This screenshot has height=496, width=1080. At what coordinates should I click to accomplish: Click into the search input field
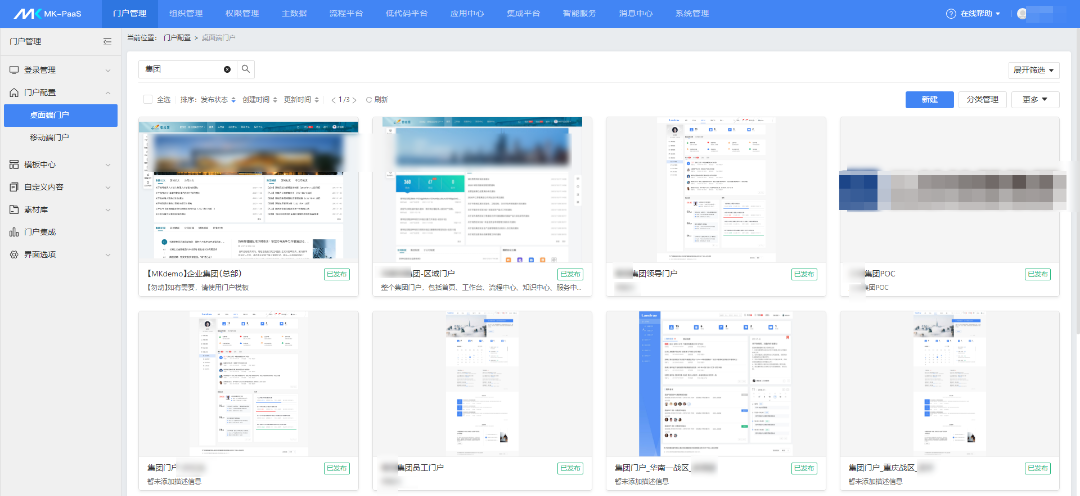click(180, 69)
